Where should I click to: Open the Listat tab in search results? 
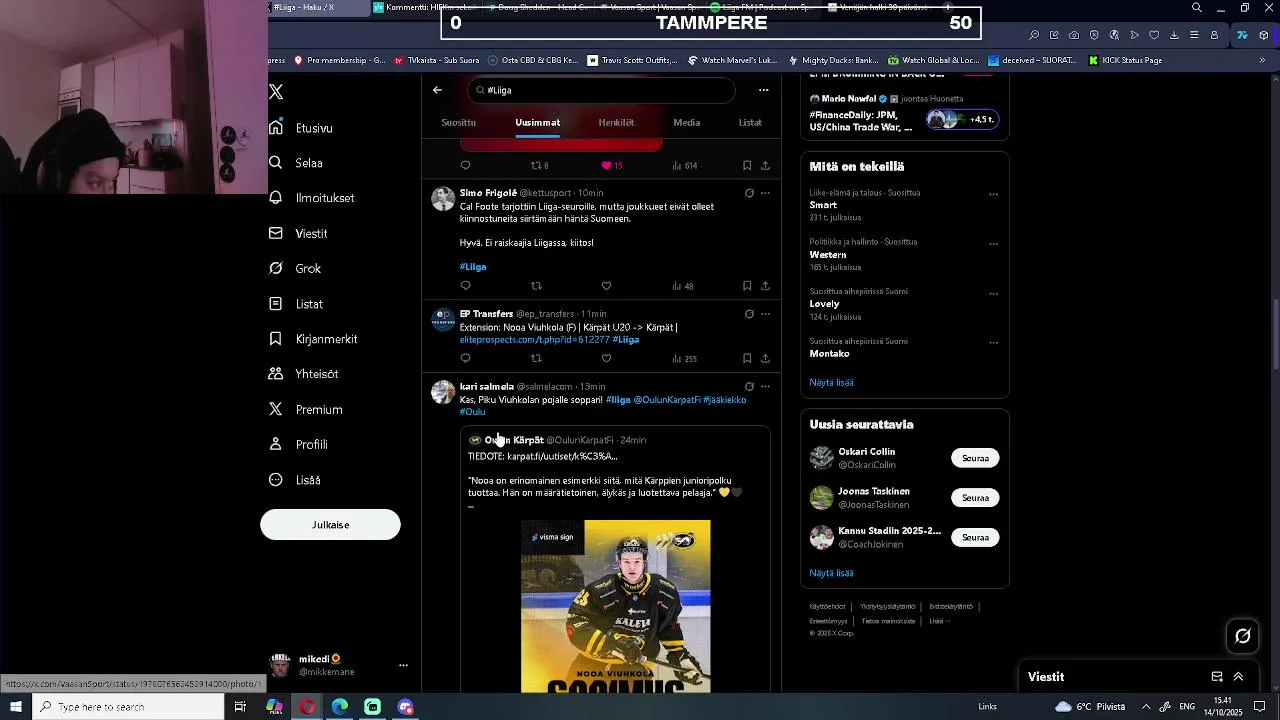750,122
